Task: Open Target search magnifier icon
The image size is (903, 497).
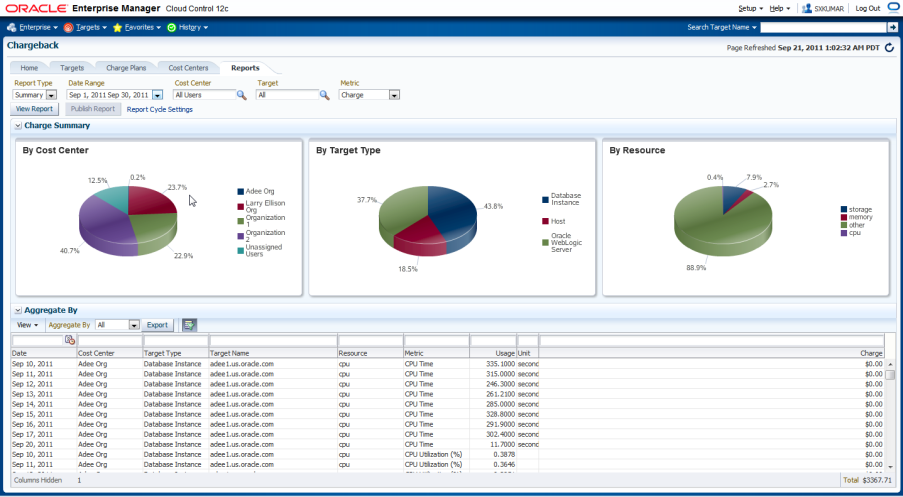Action: [325, 95]
